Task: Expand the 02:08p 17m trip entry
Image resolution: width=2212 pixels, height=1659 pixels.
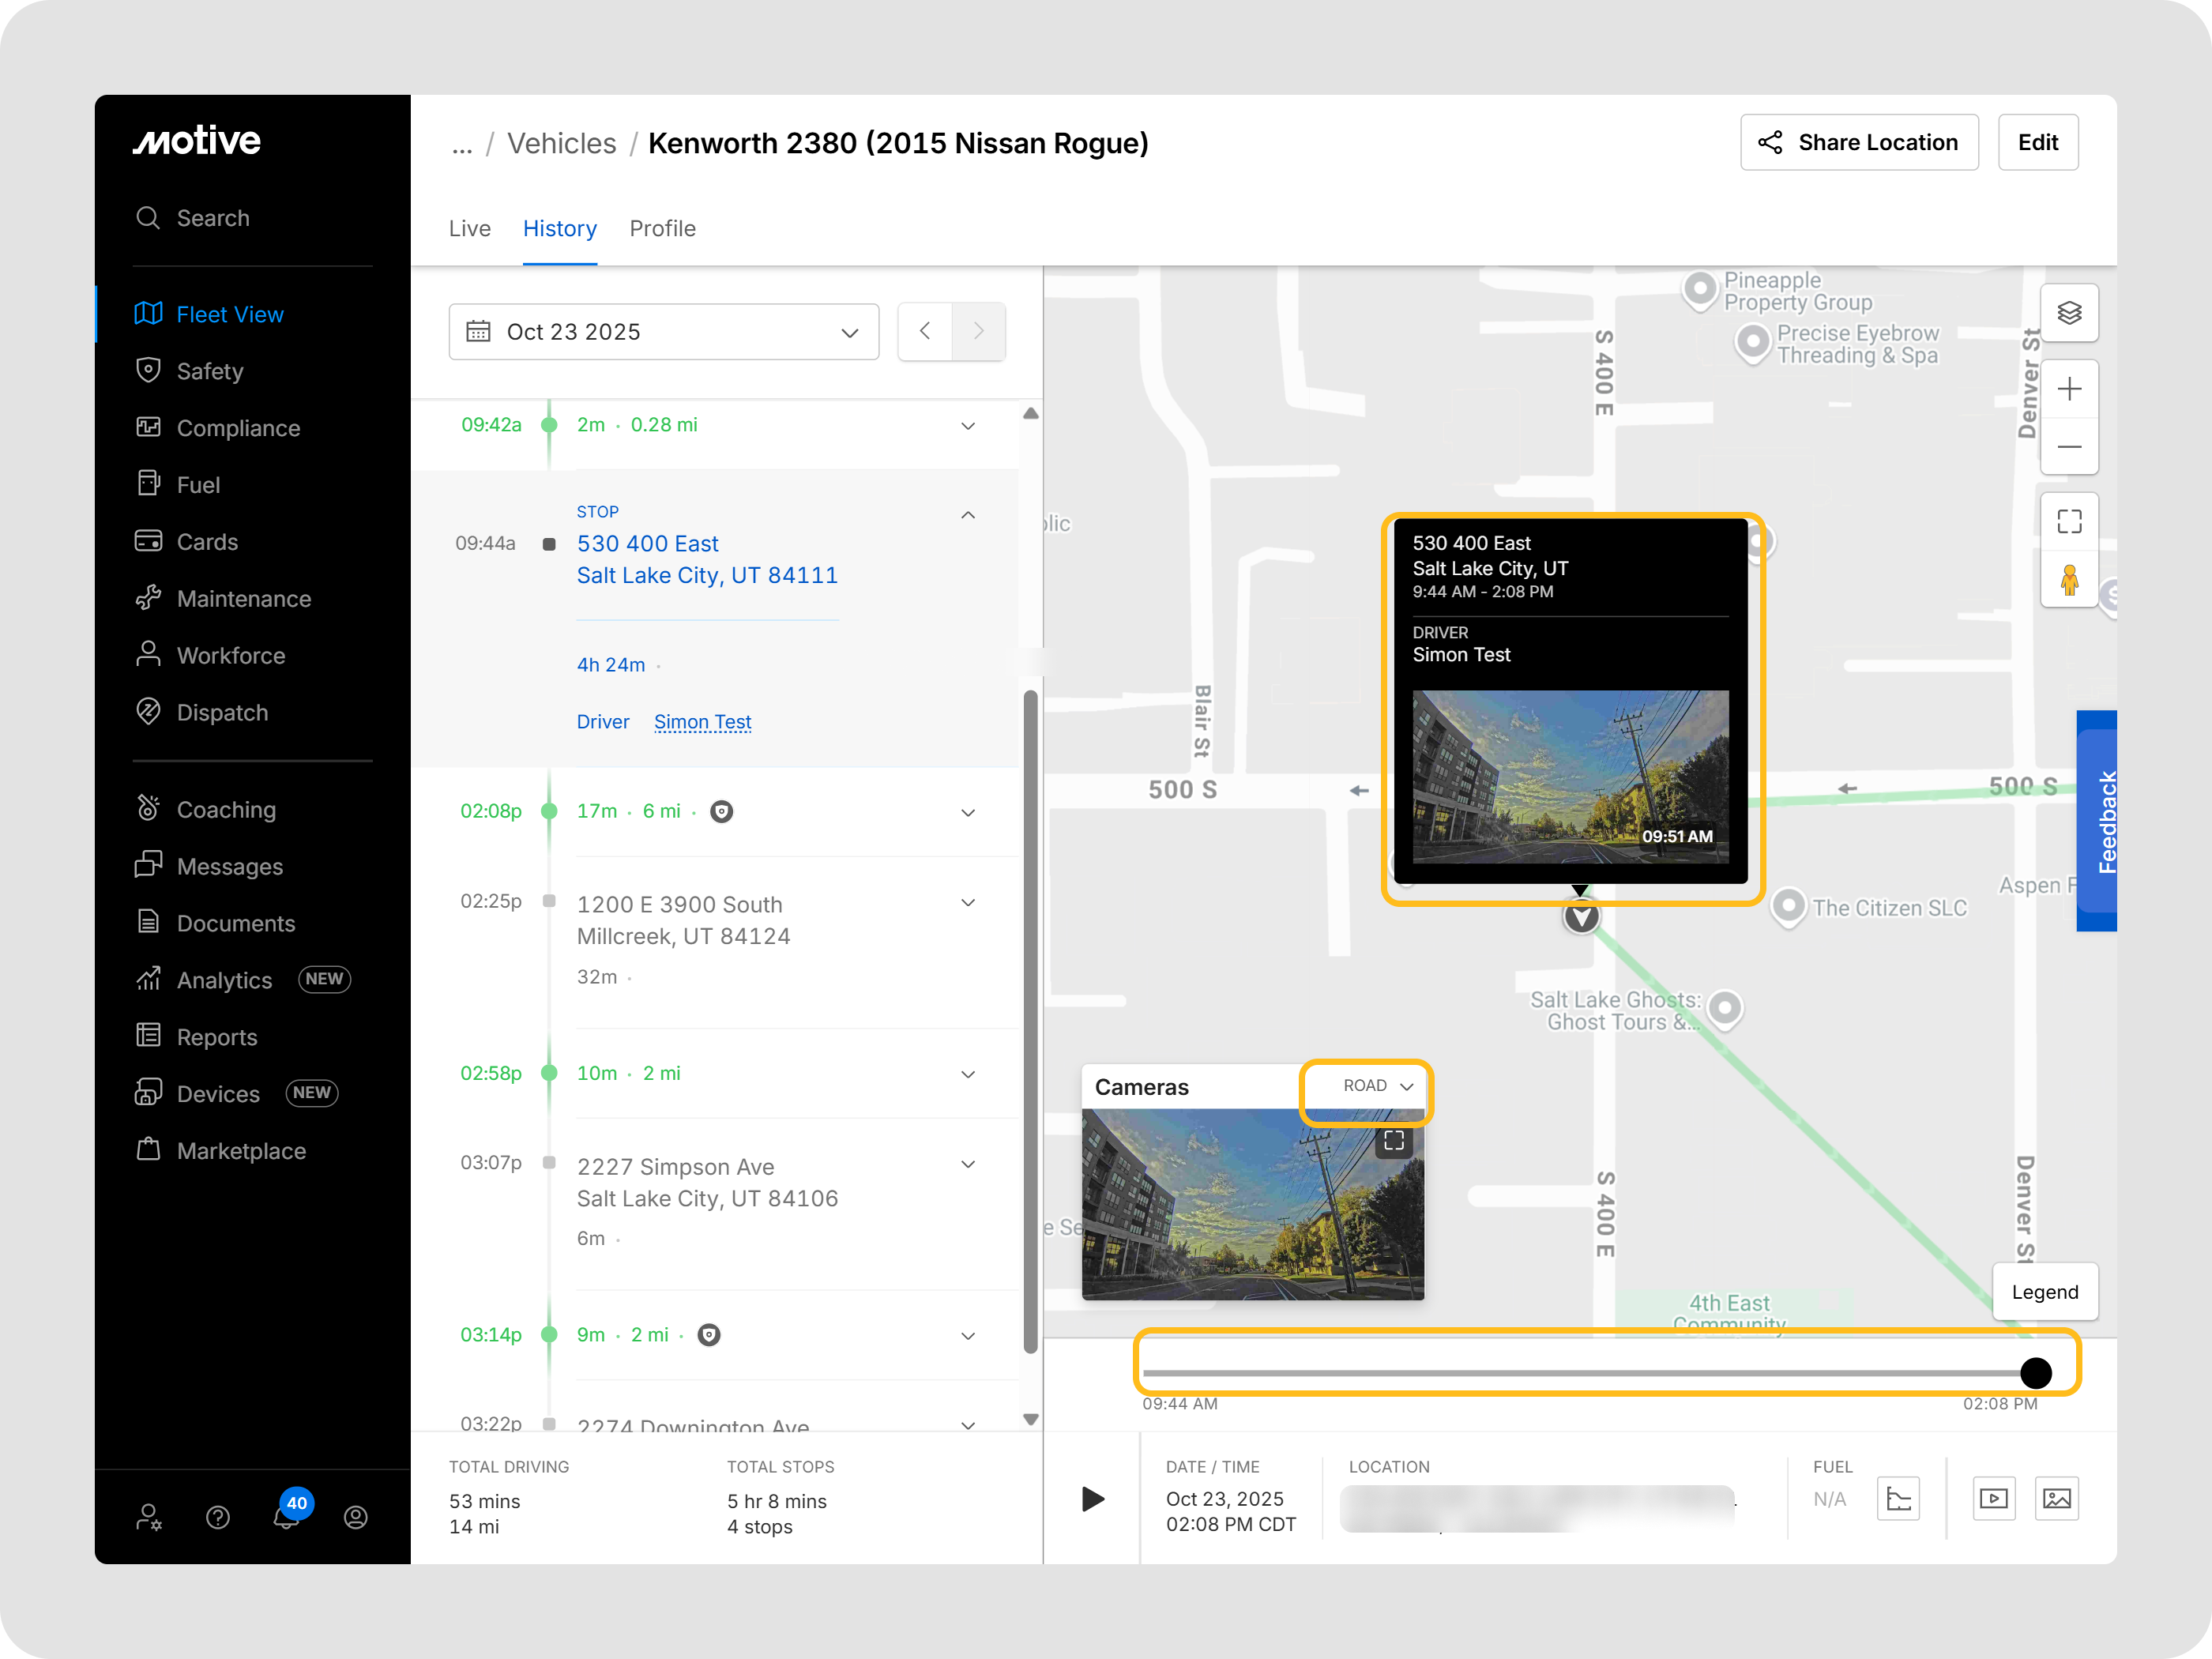Action: click(967, 812)
